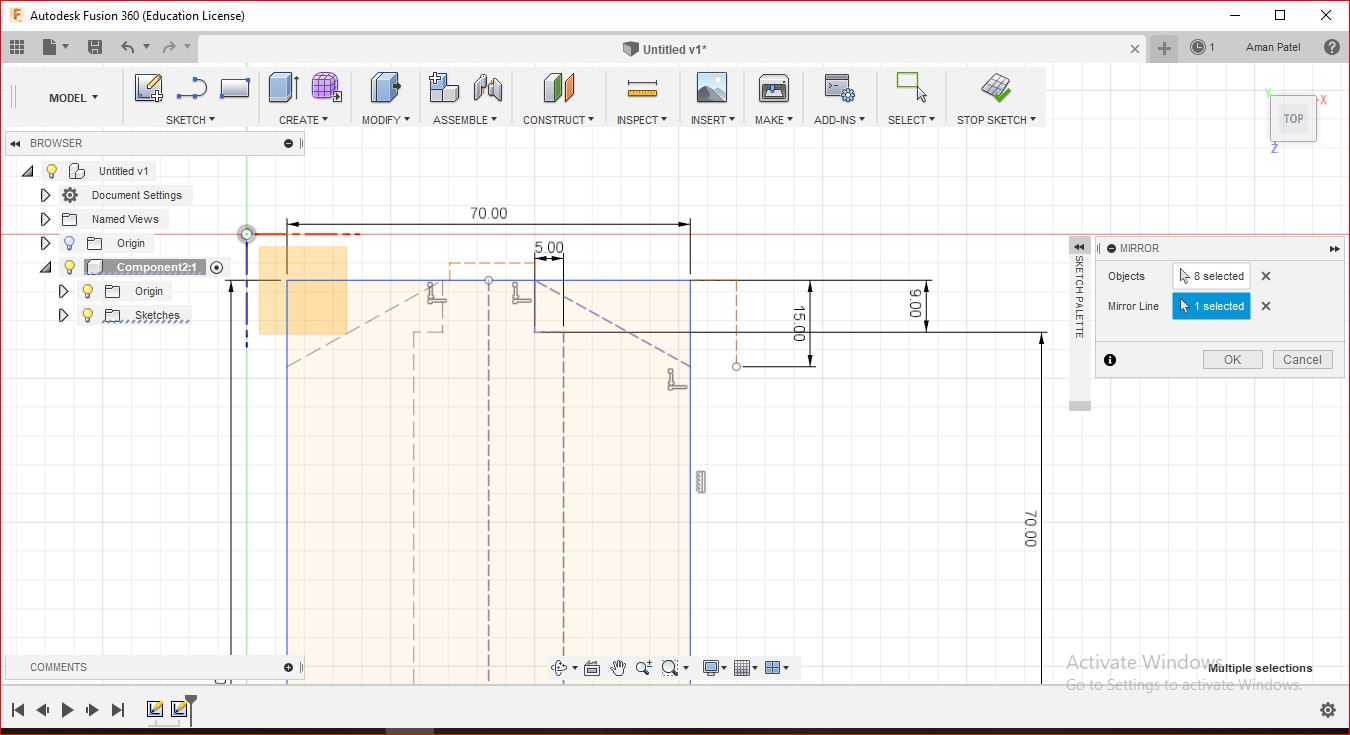
Task: Select the Joint assemble icon
Action: 487,88
